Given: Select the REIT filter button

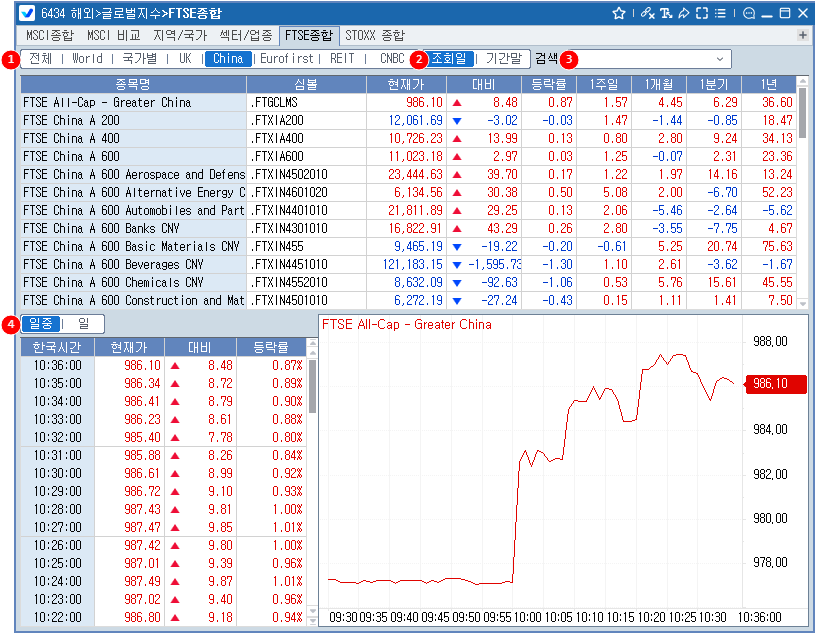Looking at the screenshot, I should point(342,59).
